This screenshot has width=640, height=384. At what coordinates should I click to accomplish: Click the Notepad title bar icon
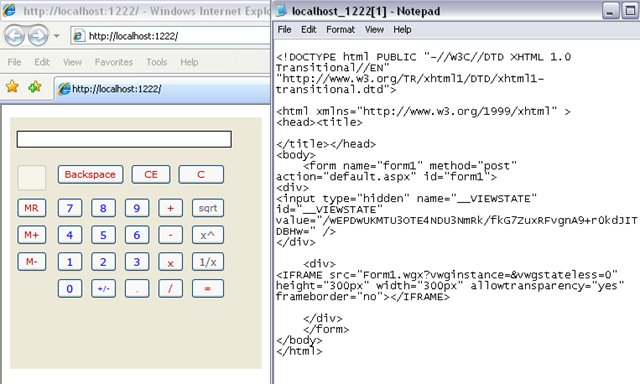(x=282, y=11)
